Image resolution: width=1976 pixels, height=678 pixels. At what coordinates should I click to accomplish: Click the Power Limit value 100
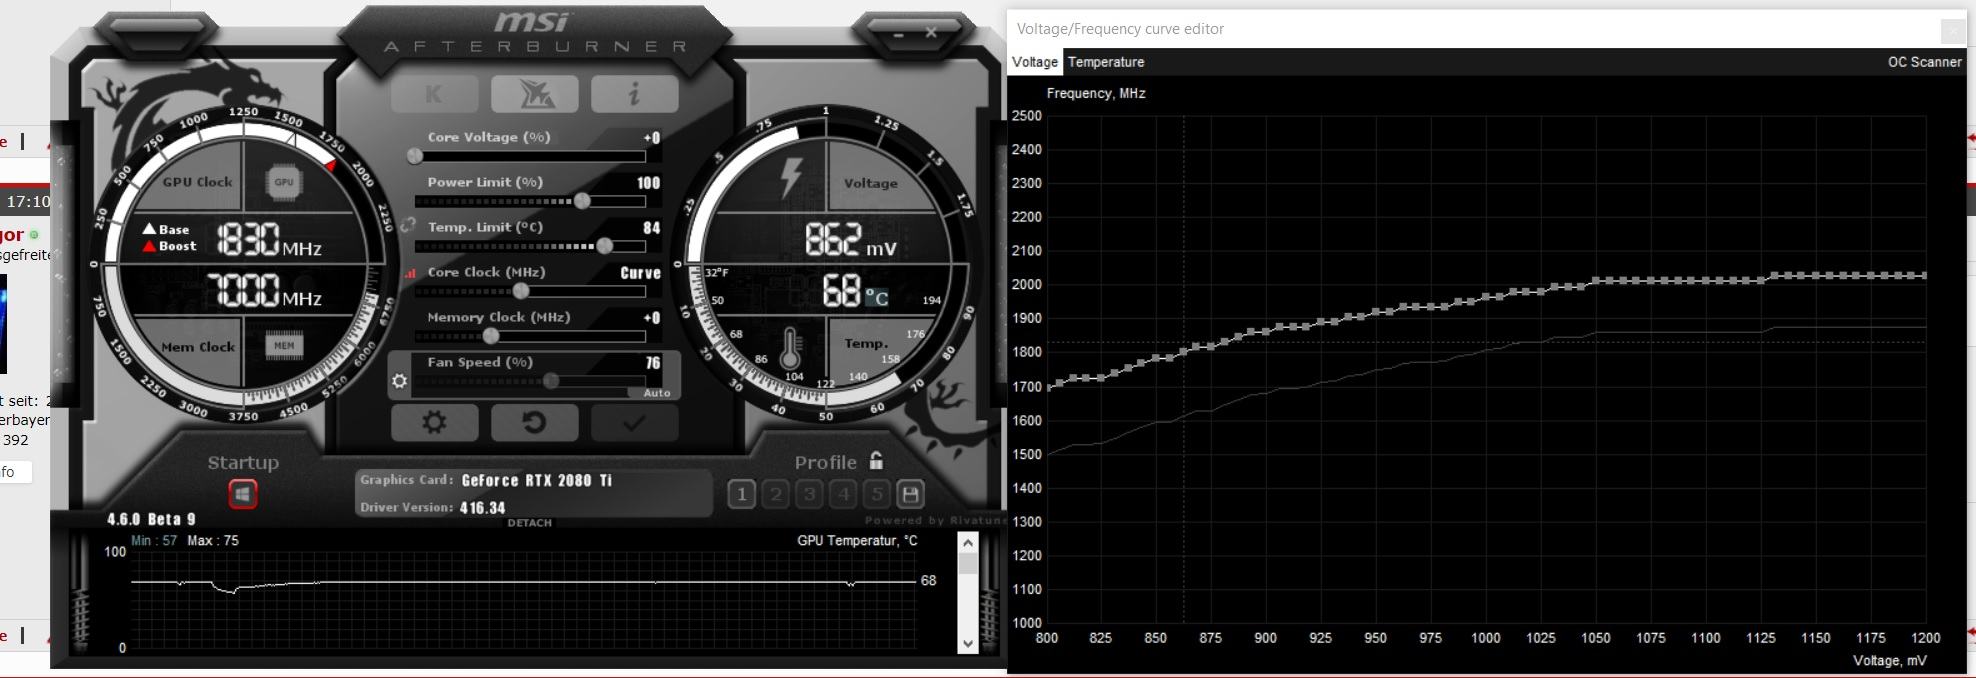coord(648,183)
